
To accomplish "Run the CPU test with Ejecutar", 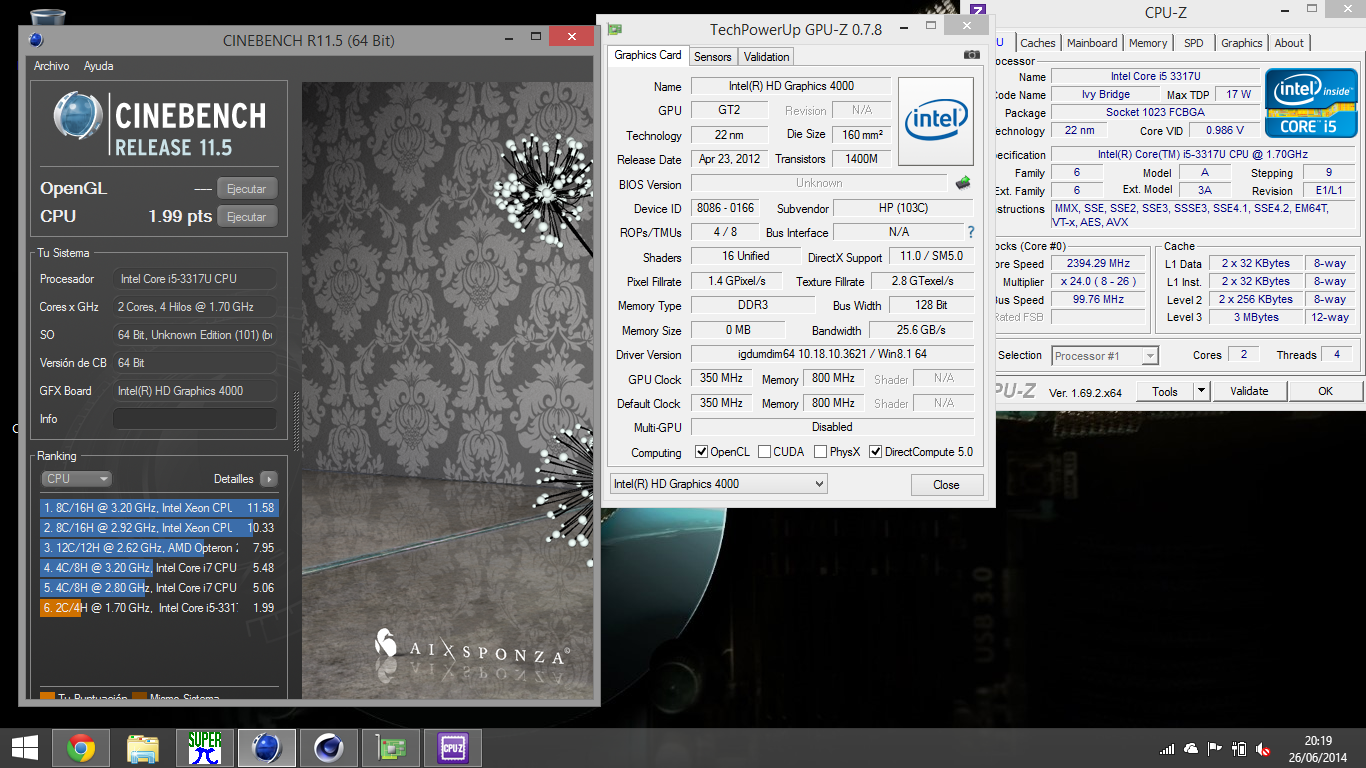I will pyautogui.click(x=247, y=216).
